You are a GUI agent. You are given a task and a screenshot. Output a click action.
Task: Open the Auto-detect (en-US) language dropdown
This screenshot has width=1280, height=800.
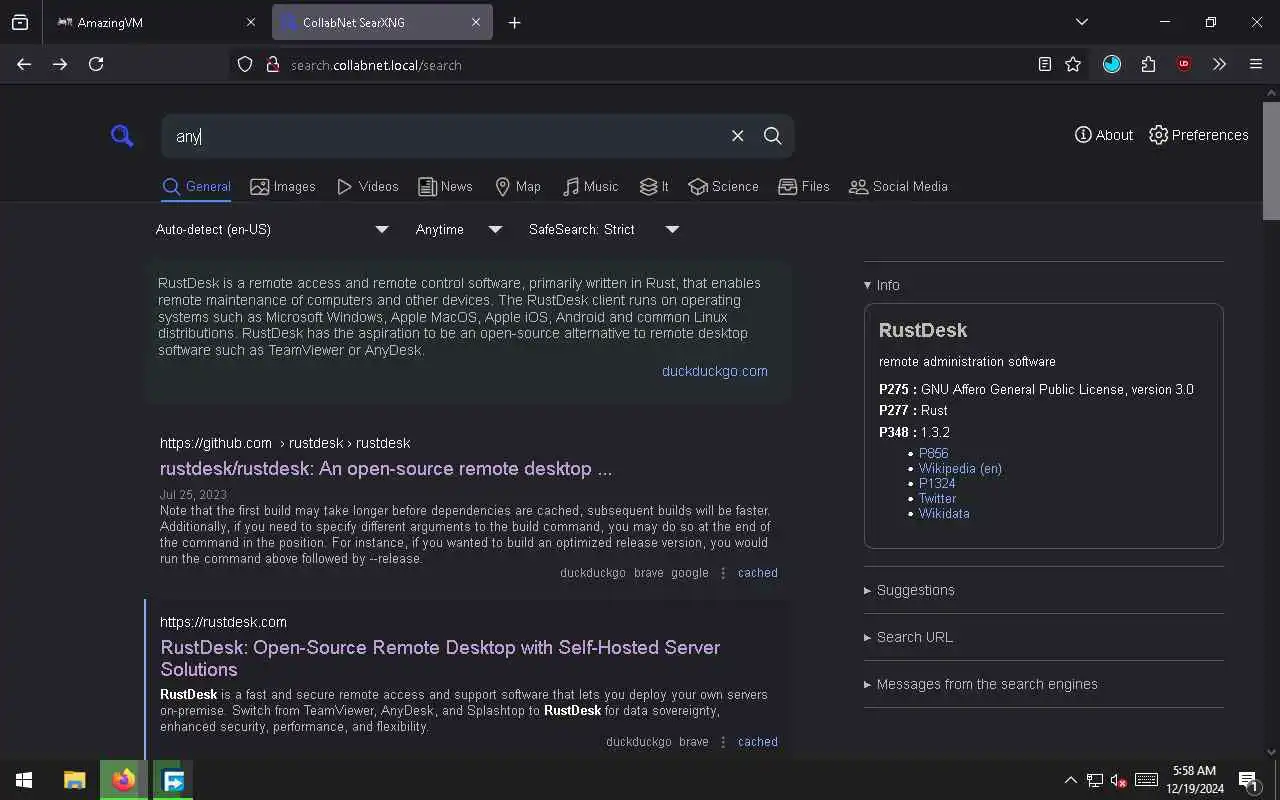click(x=272, y=229)
